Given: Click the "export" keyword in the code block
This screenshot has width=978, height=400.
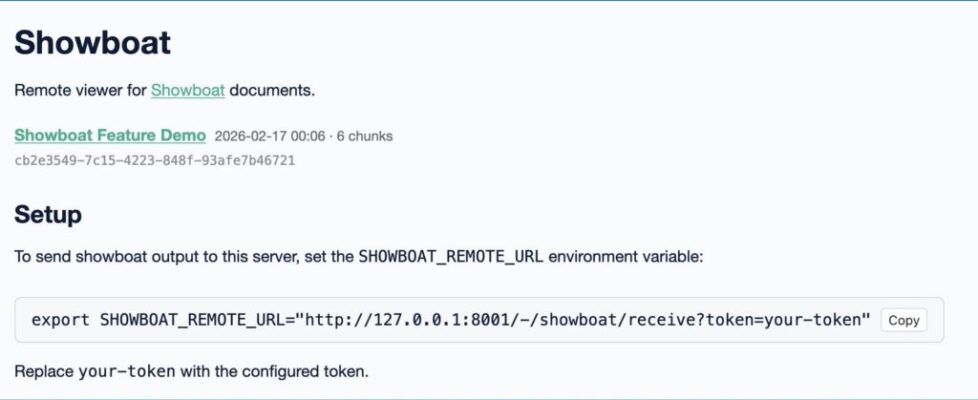Looking at the screenshot, I should [61, 320].
